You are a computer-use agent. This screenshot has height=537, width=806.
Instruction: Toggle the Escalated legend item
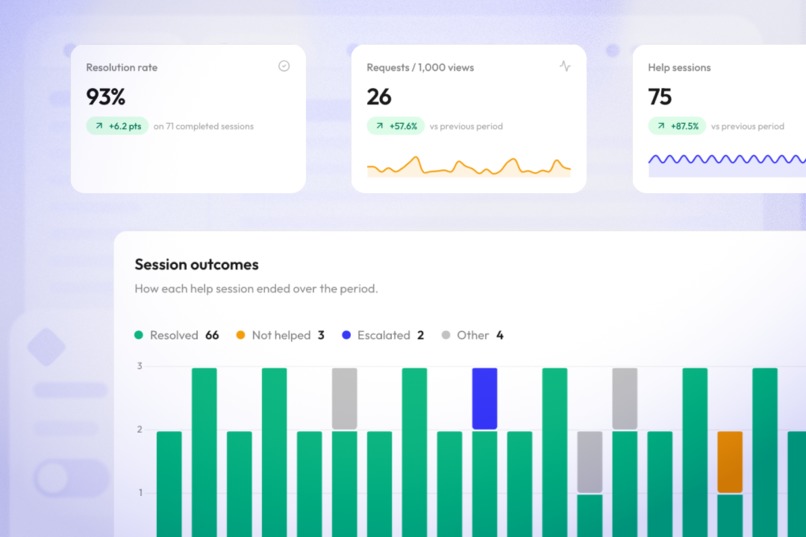(x=383, y=335)
